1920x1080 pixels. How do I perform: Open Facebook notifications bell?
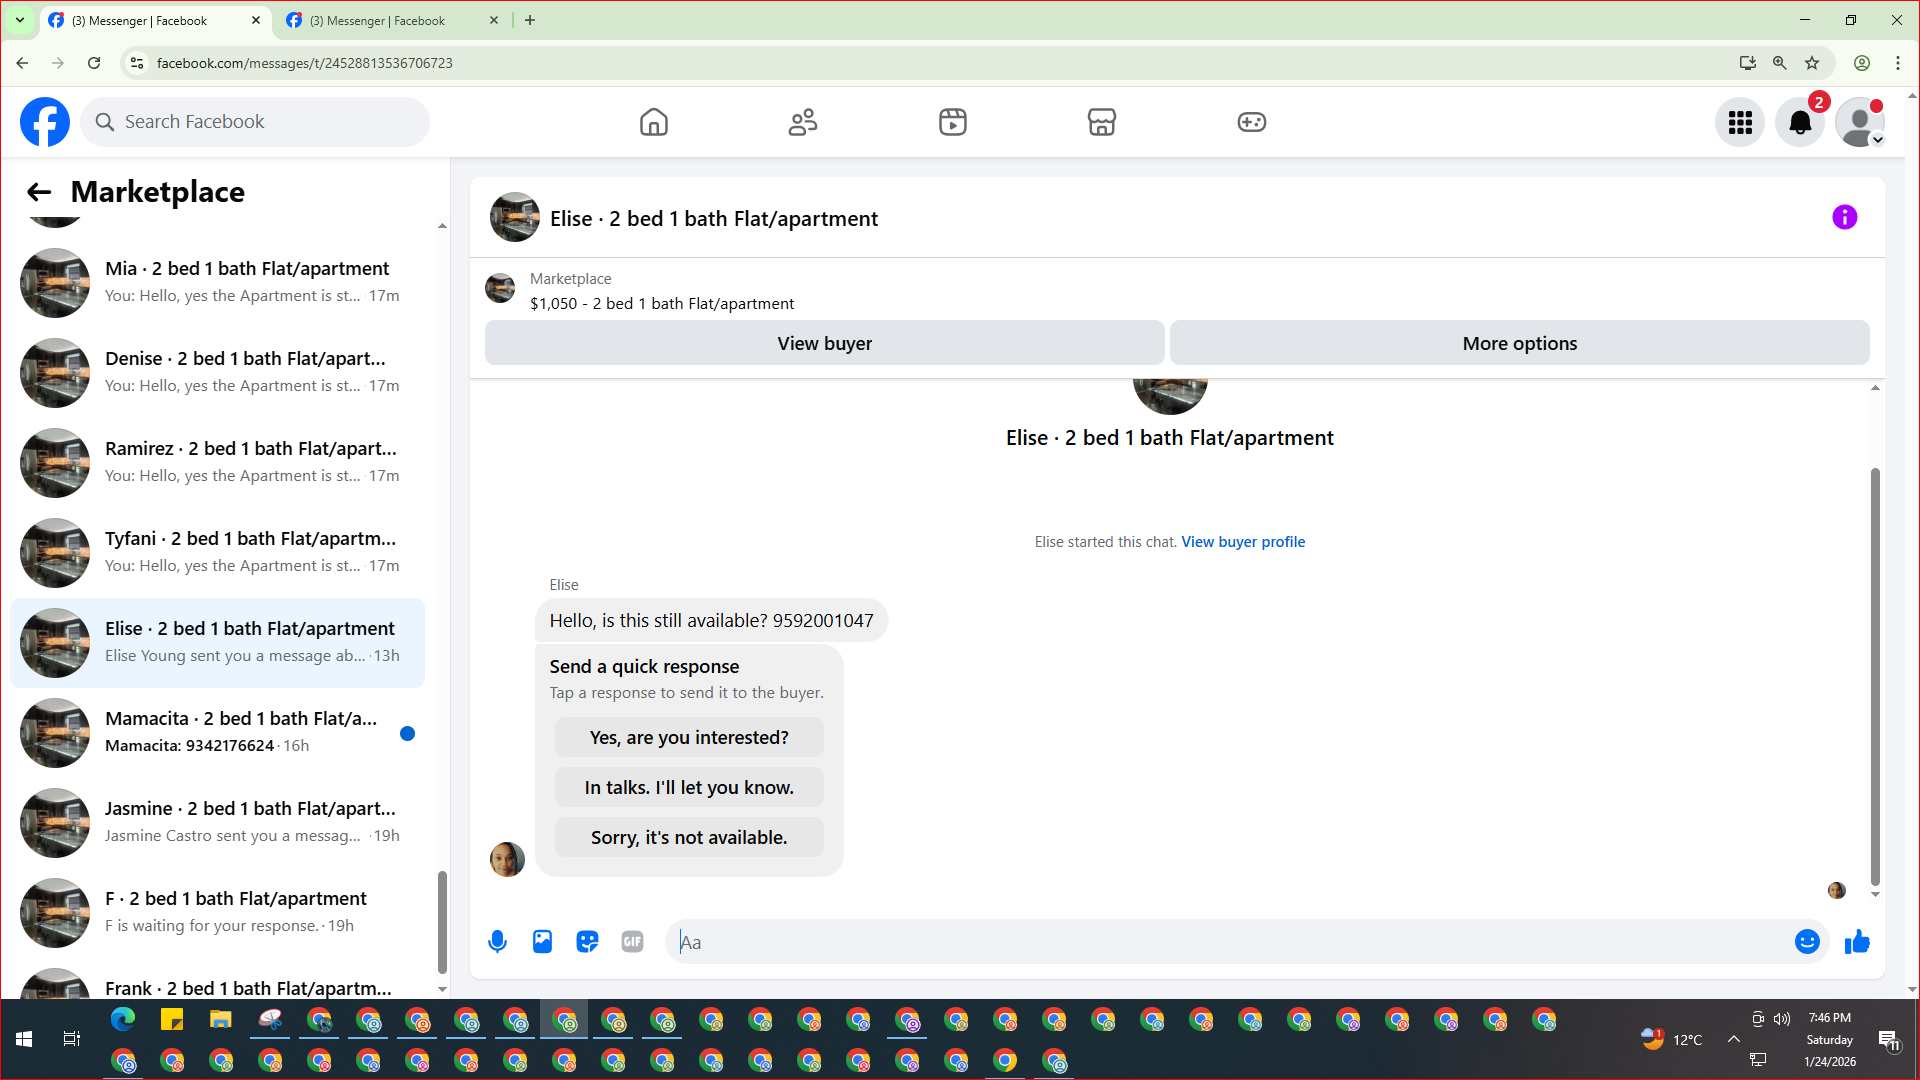(x=1800, y=122)
